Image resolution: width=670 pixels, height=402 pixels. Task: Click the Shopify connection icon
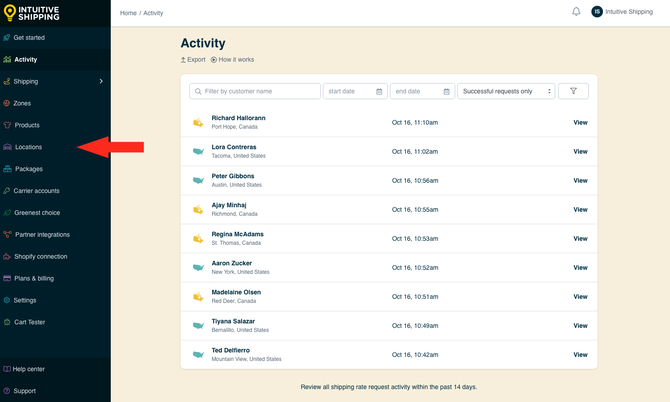[x=7, y=256]
